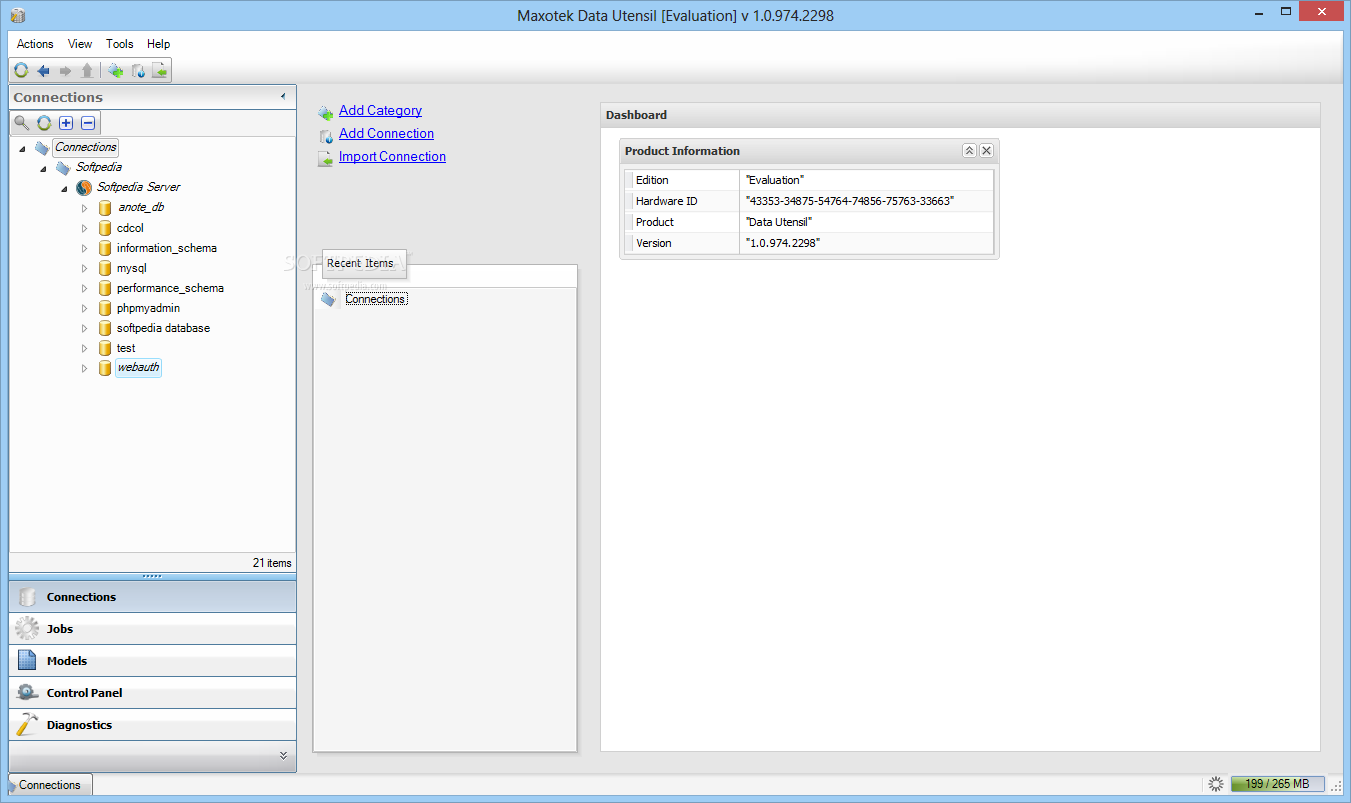Switch to the Jobs navigation section
This screenshot has width=1351, height=803.
[153, 629]
